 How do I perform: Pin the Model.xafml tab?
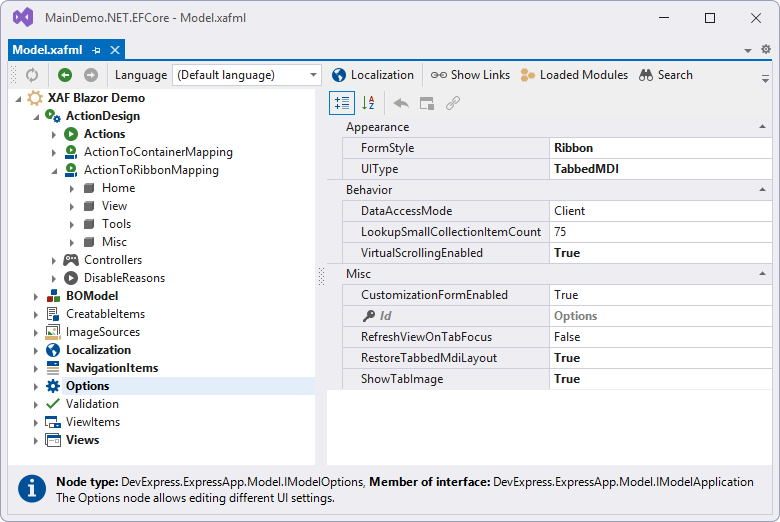[x=97, y=50]
